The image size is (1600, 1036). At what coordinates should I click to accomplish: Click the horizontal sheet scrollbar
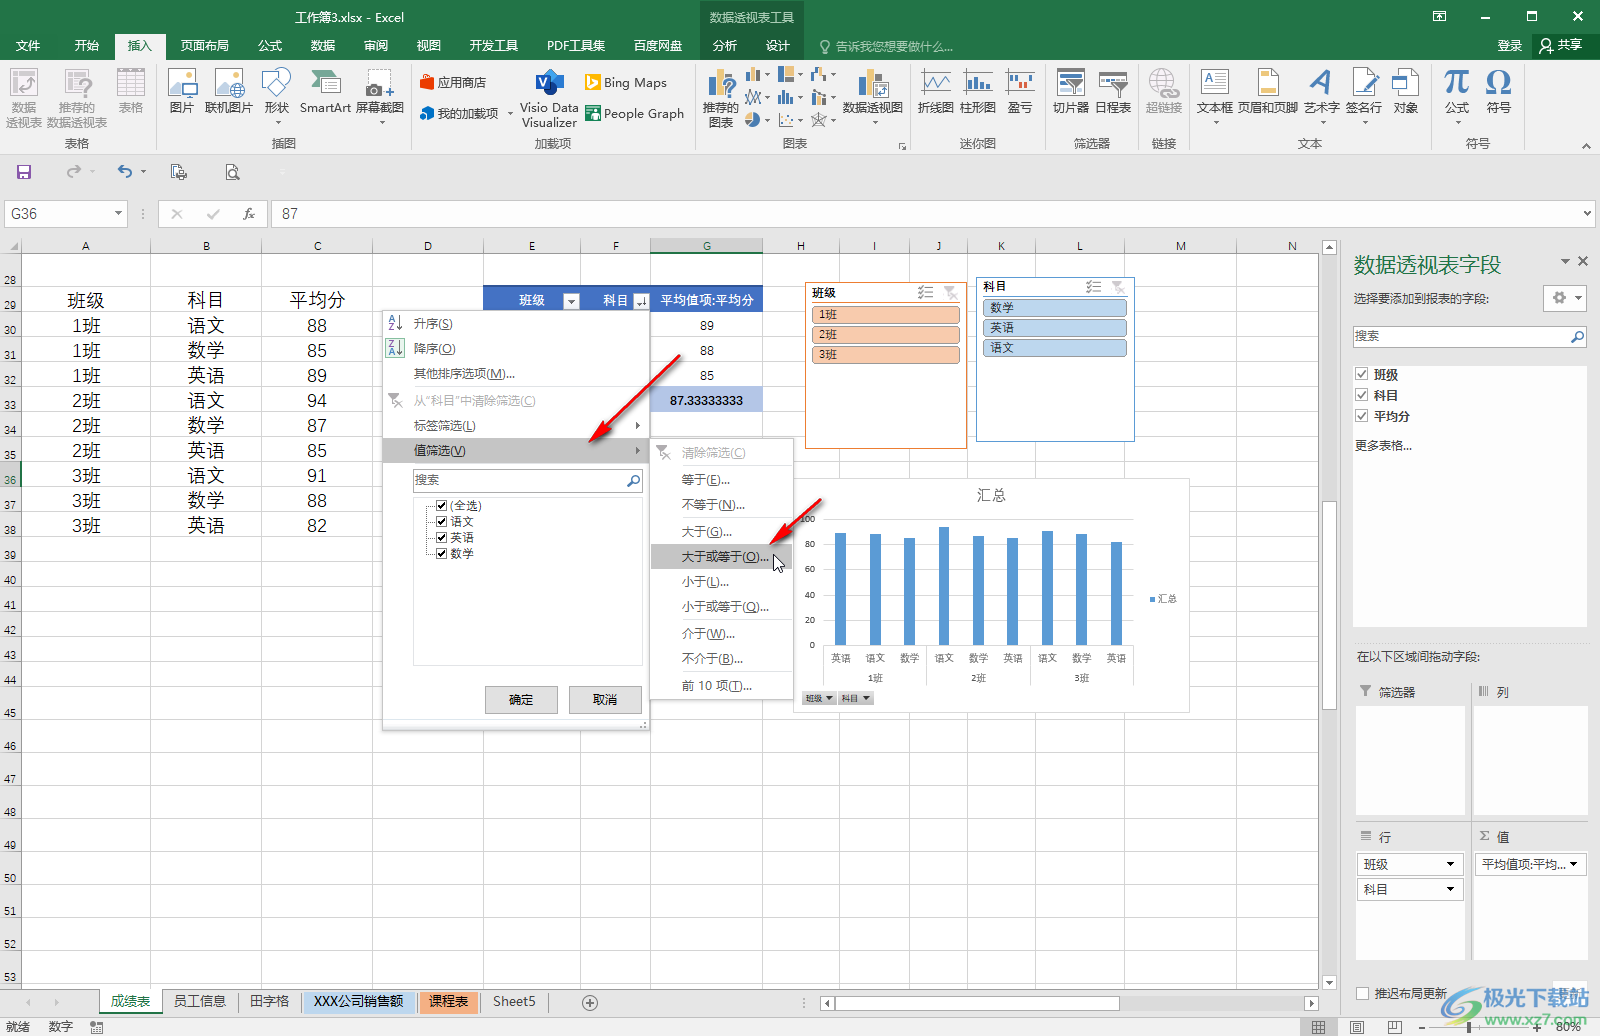tap(977, 1003)
